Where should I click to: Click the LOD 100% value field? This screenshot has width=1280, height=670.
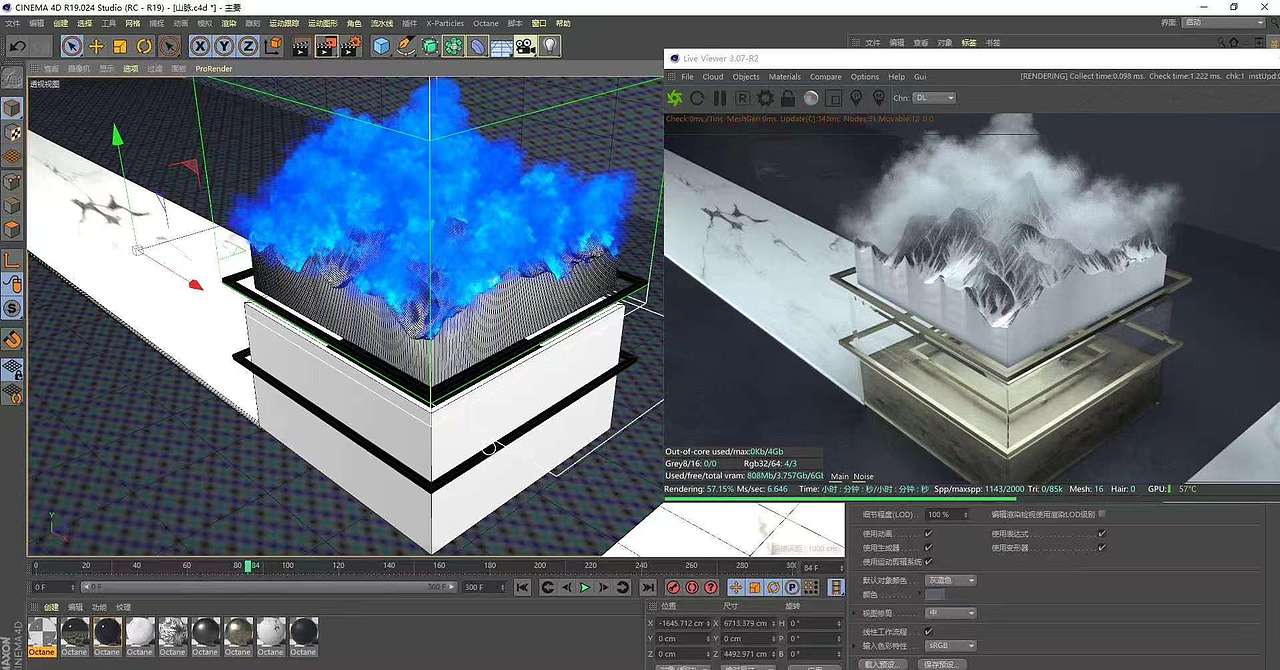947,514
